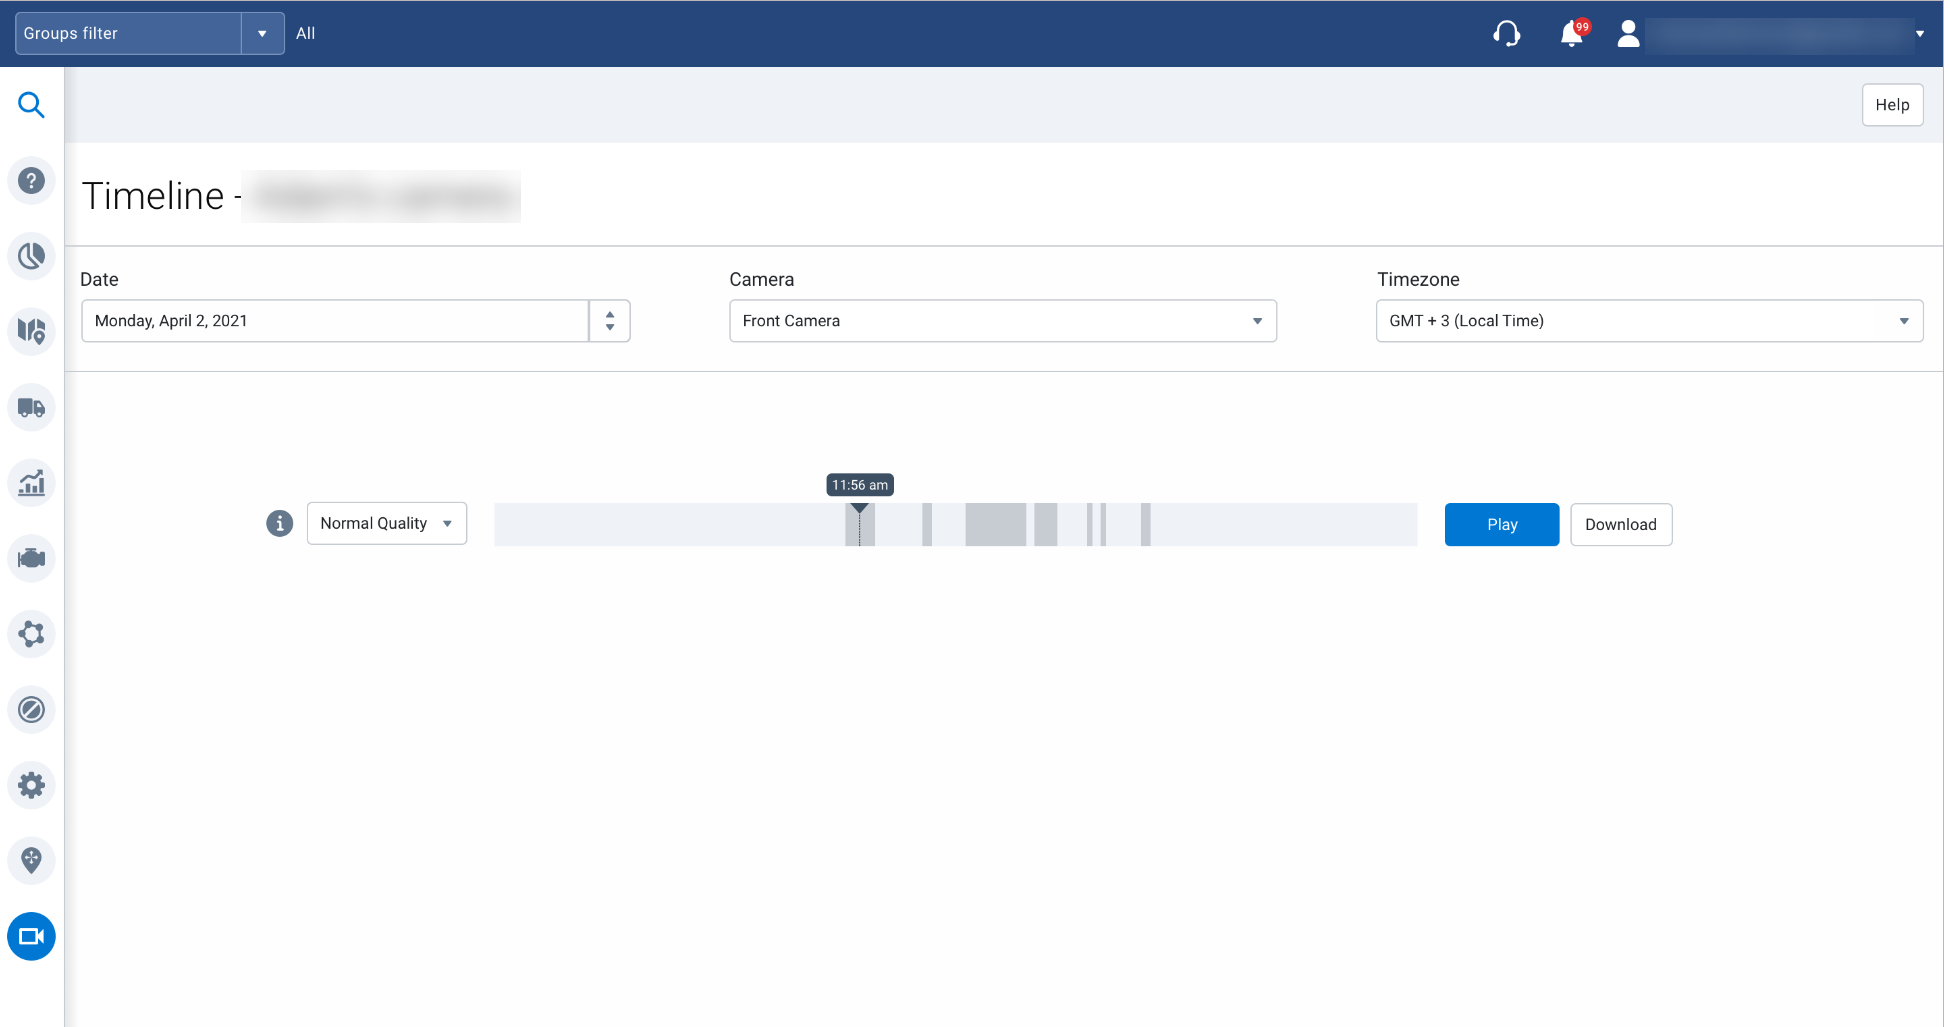Click the Download button

click(x=1620, y=524)
